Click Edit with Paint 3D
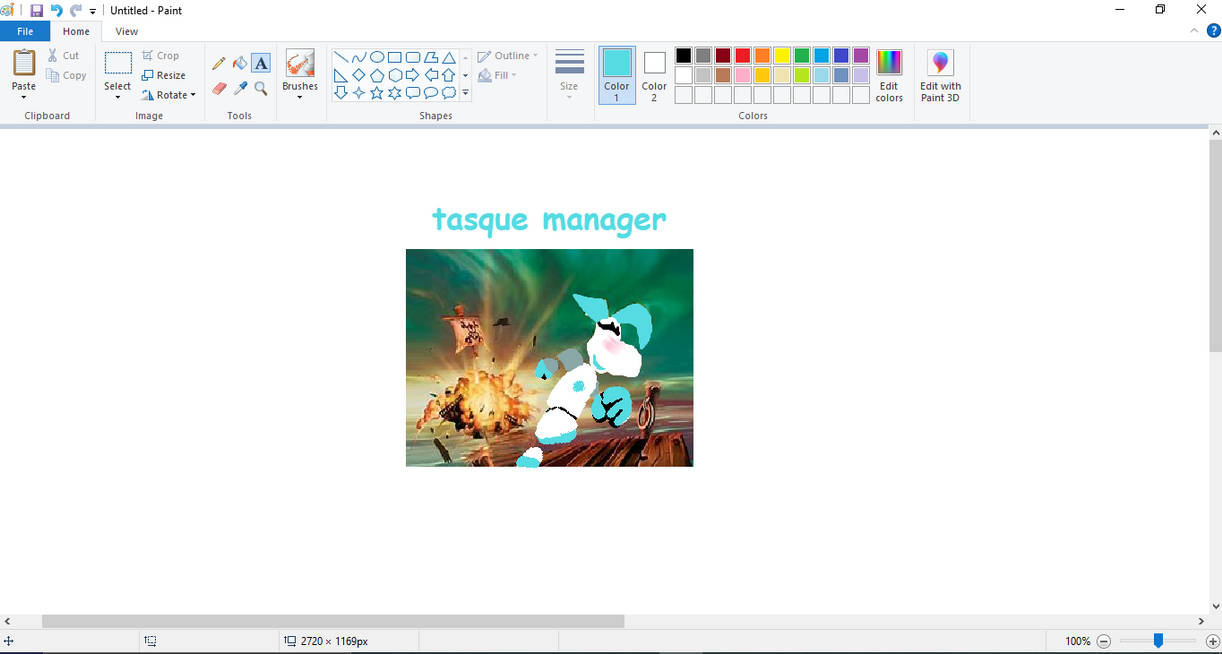The image size is (1222, 654). click(940, 75)
